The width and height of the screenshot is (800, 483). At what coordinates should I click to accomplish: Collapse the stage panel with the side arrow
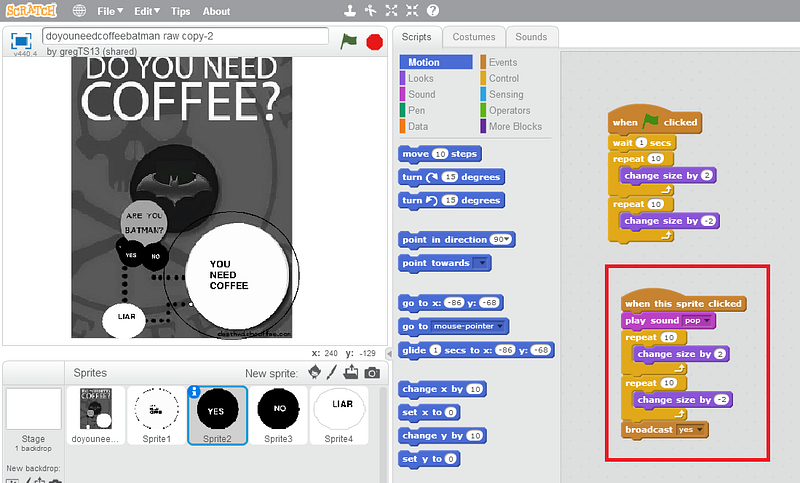point(389,353)
